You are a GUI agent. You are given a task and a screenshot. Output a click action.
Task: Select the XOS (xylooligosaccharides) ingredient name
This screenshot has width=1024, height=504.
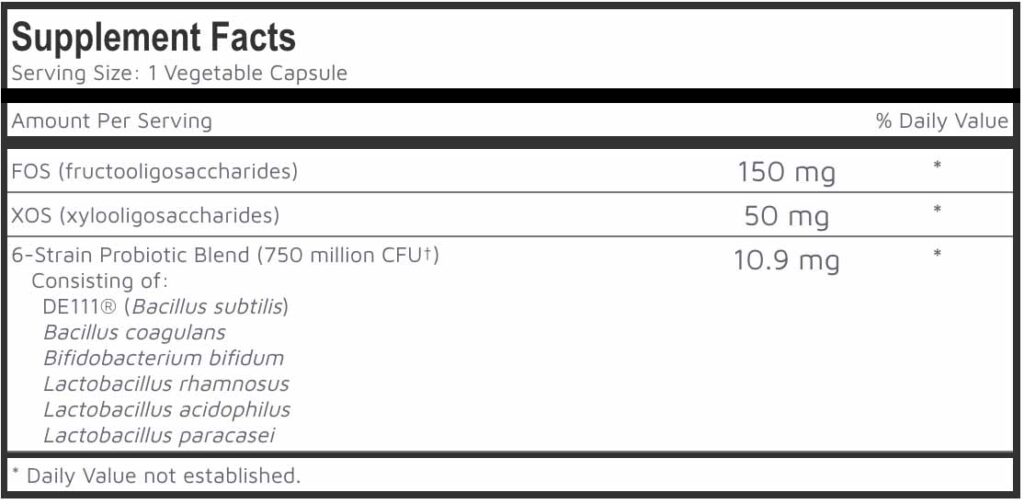[x=145, y=214]
